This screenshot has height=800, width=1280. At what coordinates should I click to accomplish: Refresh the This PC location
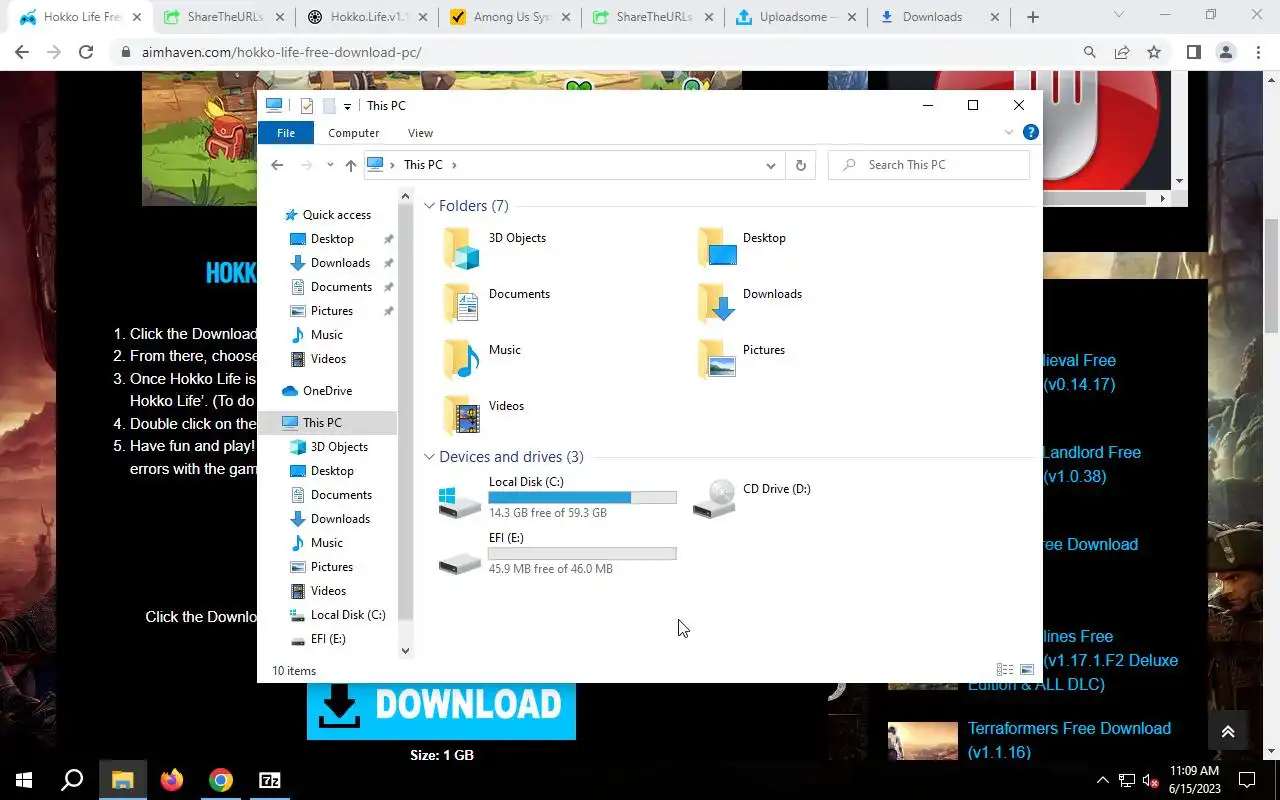[800, 165]
